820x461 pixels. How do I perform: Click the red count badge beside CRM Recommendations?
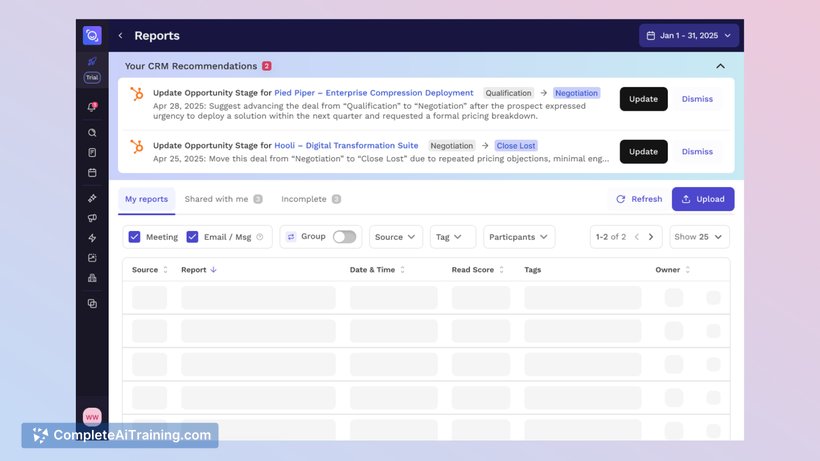267,66
